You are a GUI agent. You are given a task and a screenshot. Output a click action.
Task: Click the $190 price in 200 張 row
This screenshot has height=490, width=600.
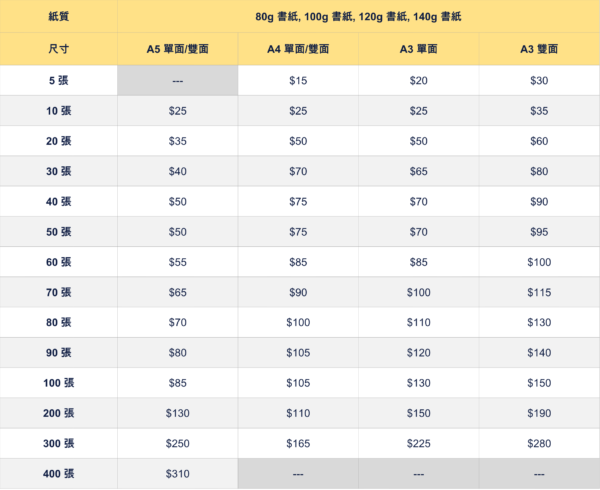tap(539, 413)
